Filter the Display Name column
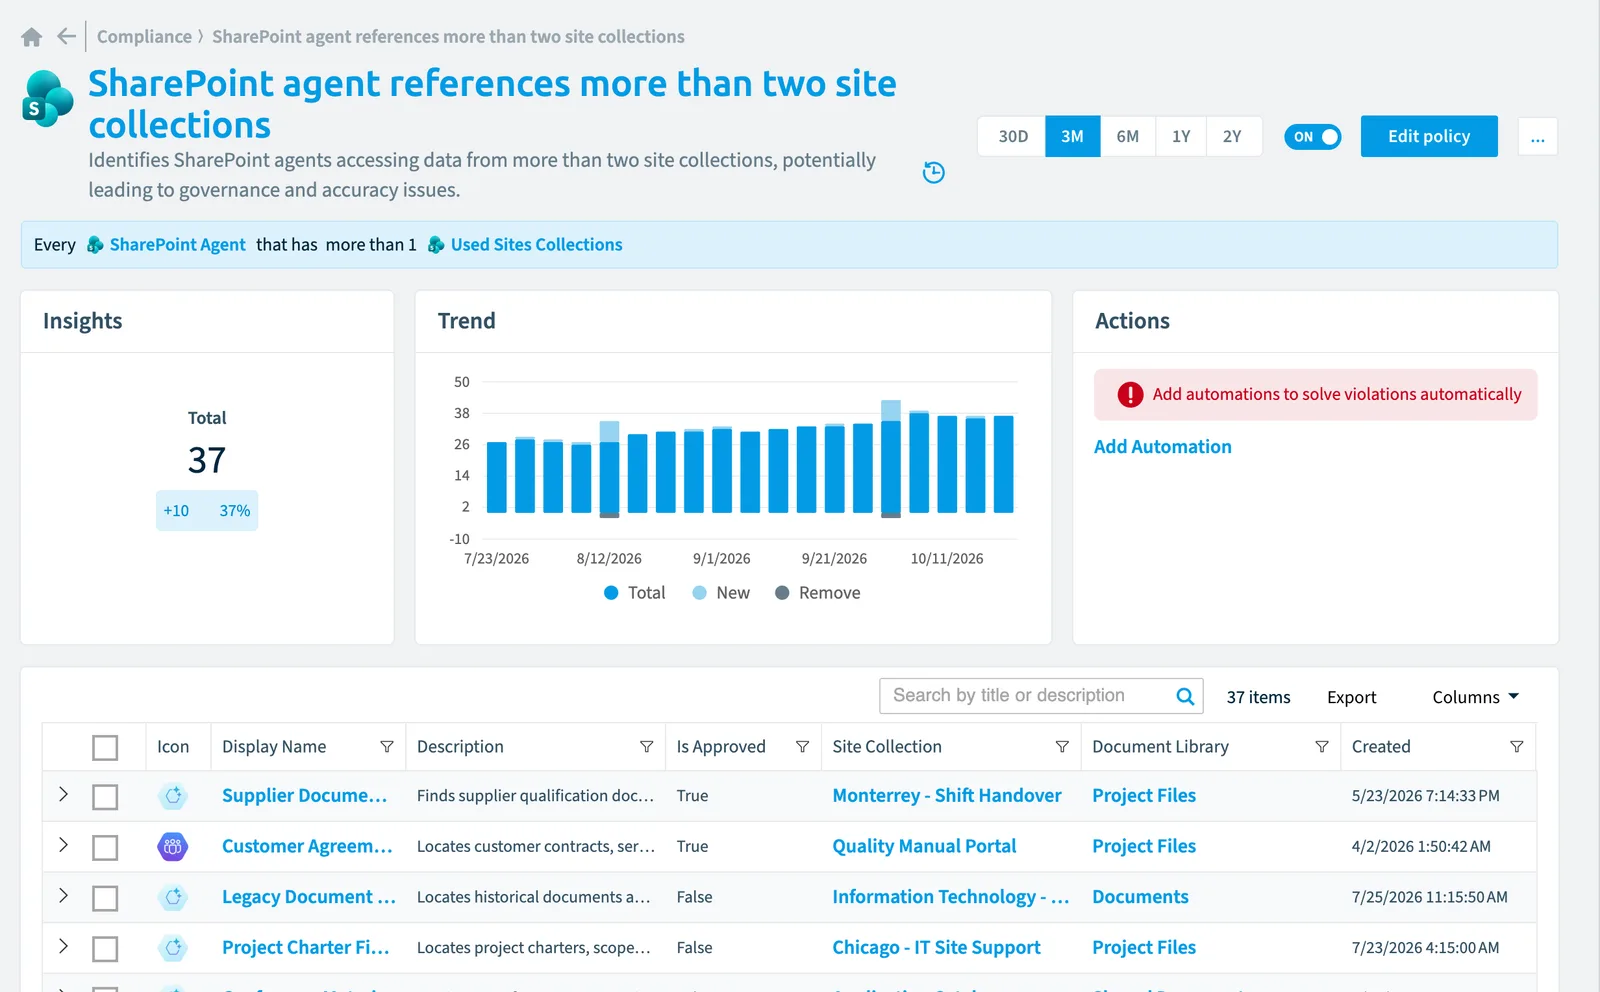Image resolution: width=1600 pixels, height=992 pixels. click(387, 747)
